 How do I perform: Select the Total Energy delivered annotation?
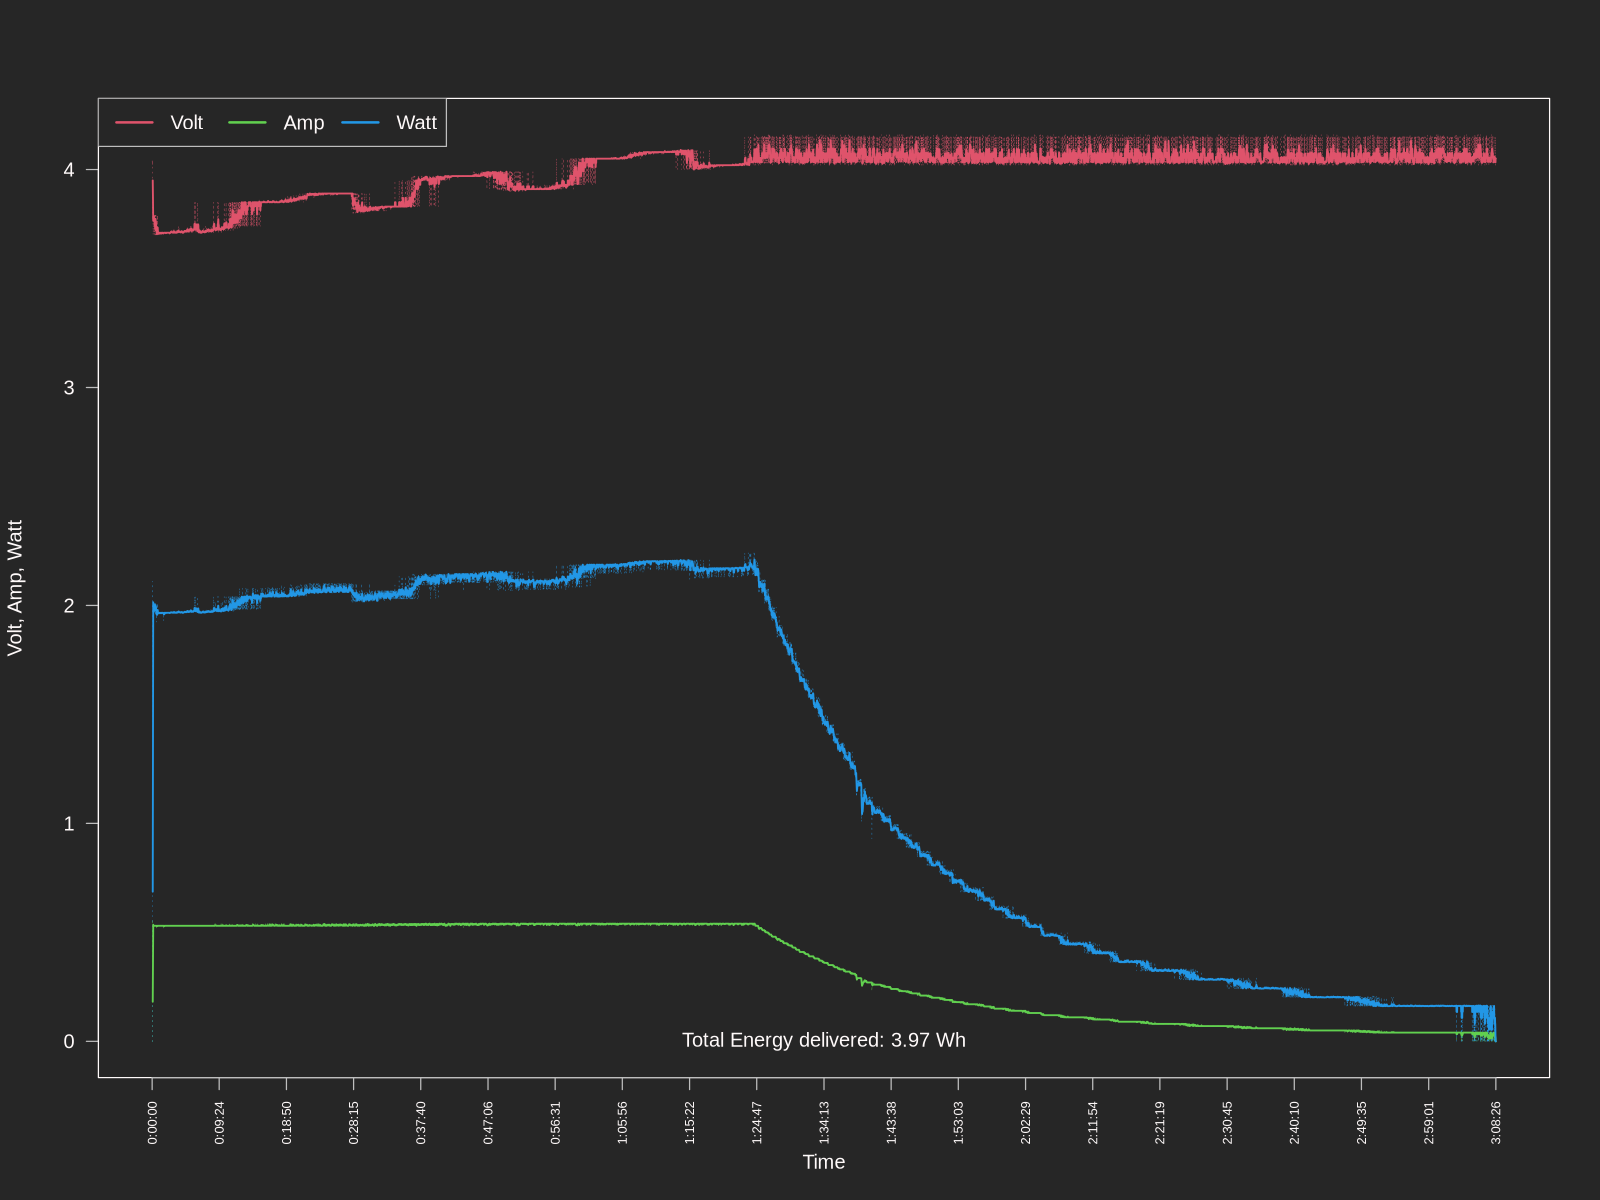pos(824,1040)
